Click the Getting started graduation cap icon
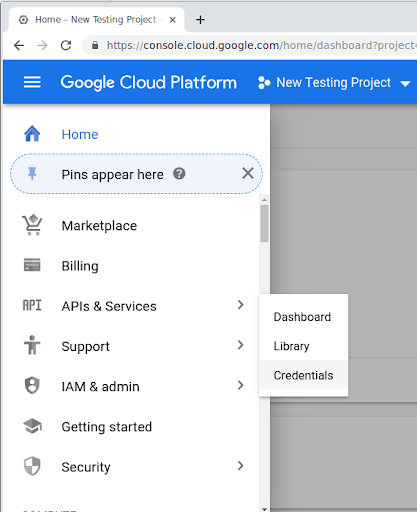Screen dimensions: 417x512 [32, 426]
